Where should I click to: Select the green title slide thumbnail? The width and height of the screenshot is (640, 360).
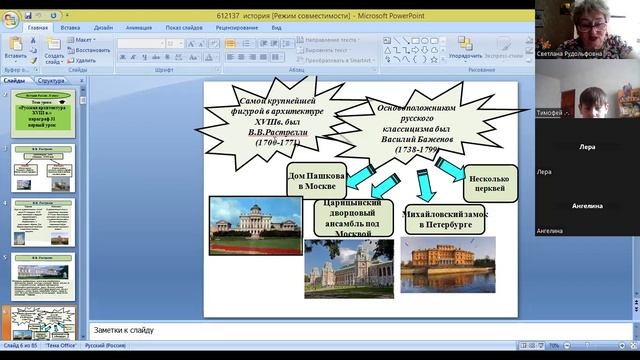[x=43, y=114]
